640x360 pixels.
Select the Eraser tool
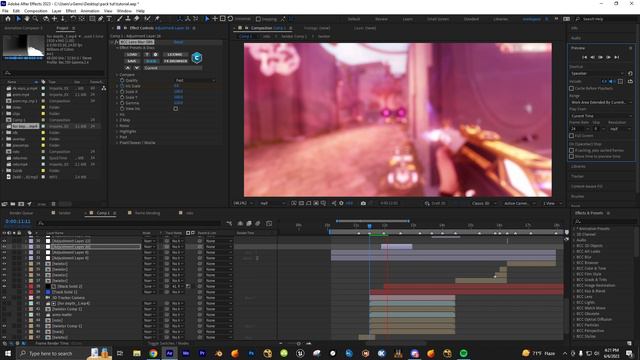pyautogui.click(x=137, y=19)
